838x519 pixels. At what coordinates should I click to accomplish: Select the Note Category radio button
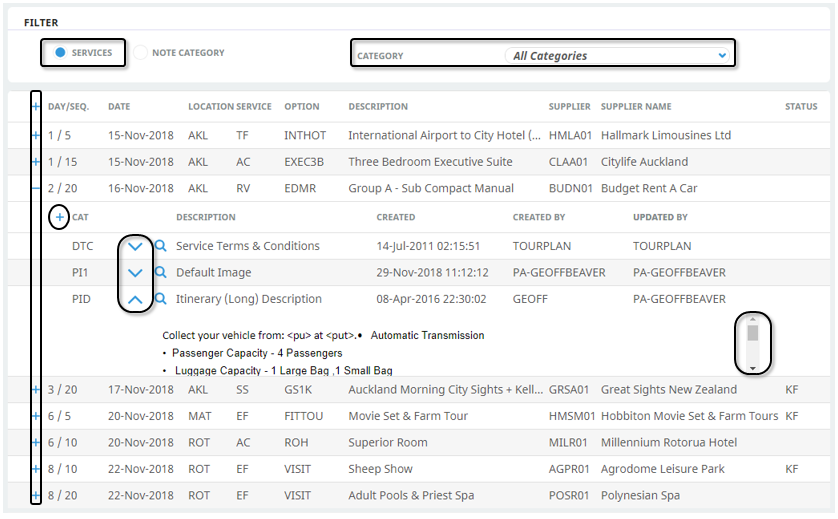pos(141,53)
